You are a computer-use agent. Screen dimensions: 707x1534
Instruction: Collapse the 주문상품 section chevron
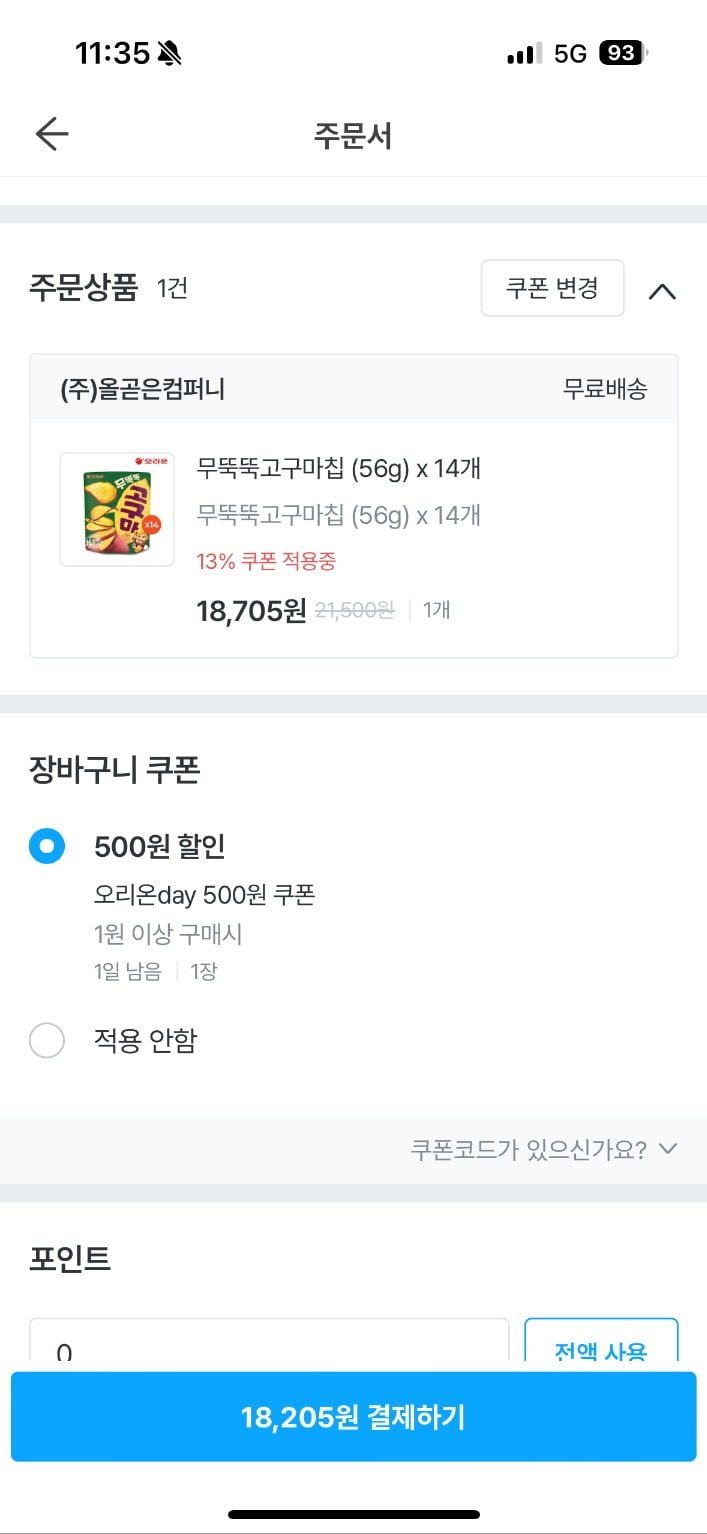pos(662,291)
